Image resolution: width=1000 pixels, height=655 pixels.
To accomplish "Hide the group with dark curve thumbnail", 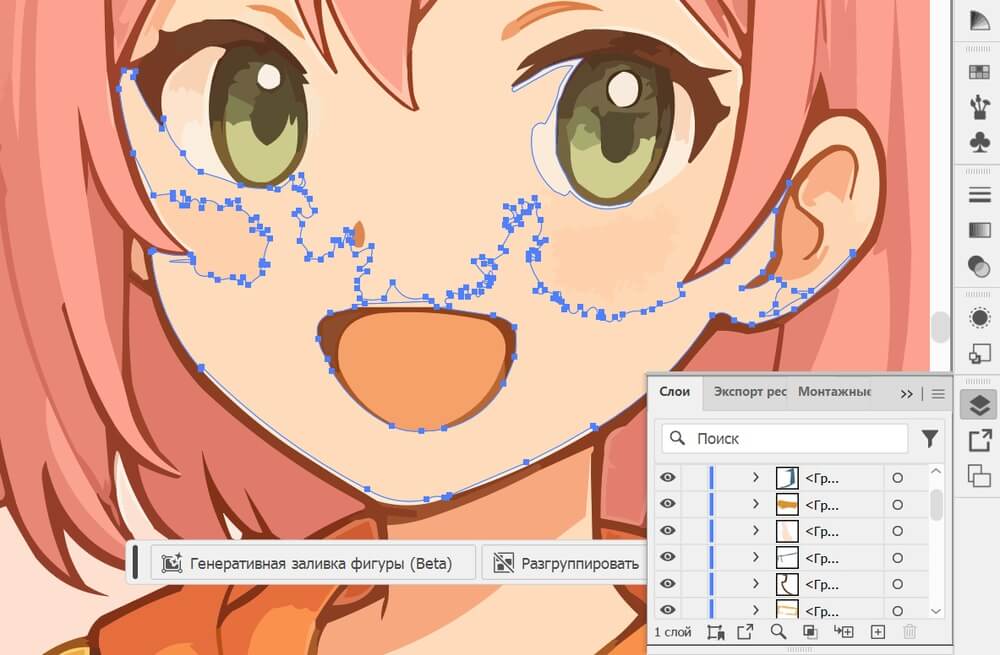I will 668,584.
